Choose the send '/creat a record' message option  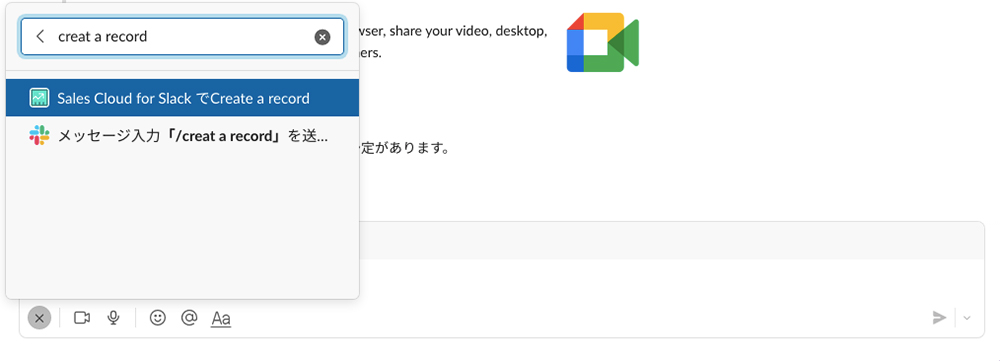(x=182, y=135)
